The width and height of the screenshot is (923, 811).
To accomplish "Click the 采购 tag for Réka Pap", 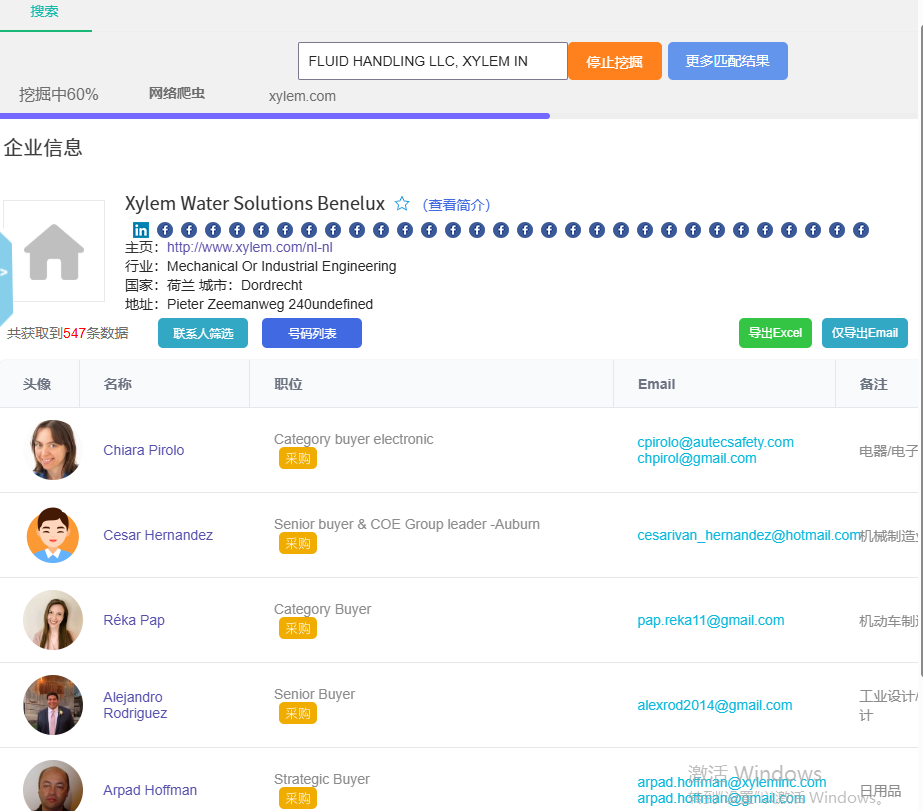I will click(x=298, y=629).
